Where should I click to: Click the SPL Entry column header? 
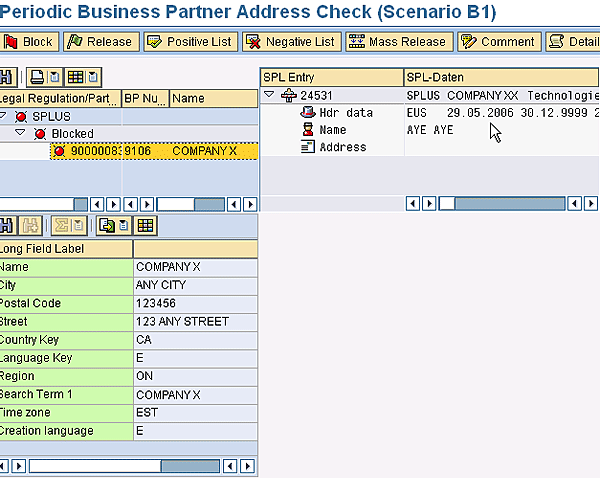[332, 78]
